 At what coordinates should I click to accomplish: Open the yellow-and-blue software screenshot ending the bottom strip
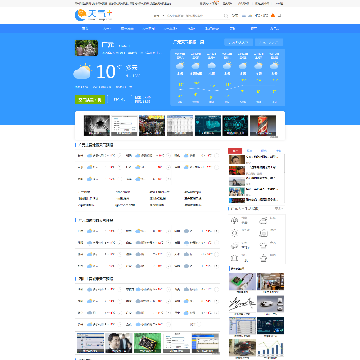205,343
